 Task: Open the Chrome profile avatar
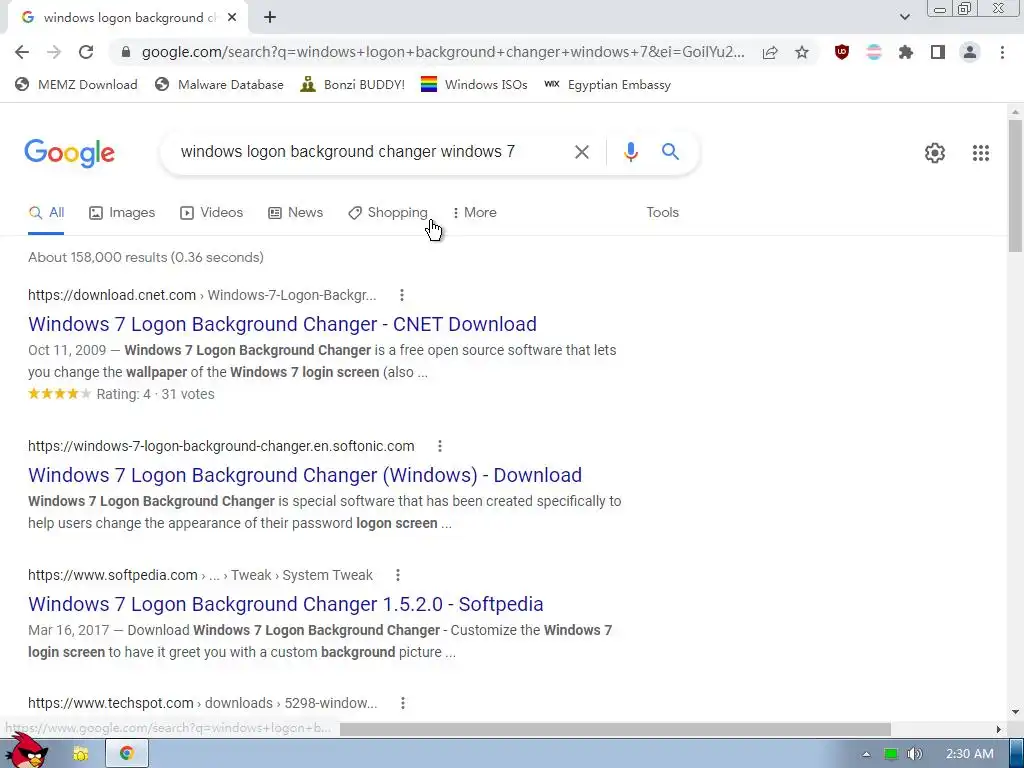tap(970, 52)
